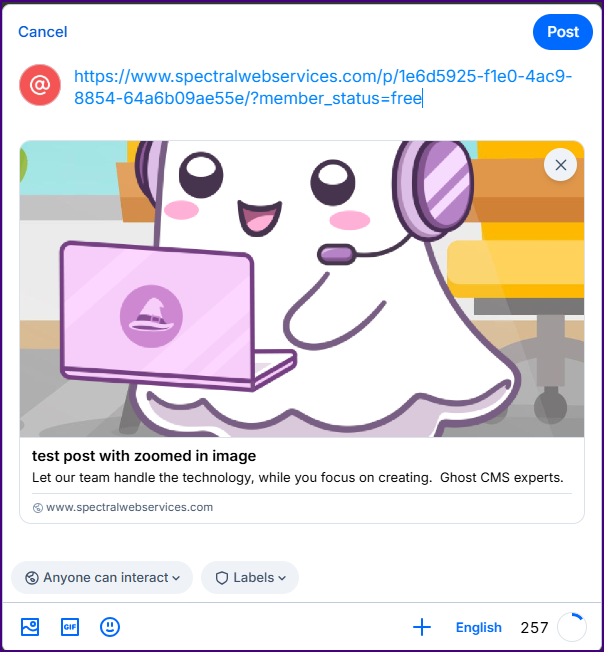Open the 'Anyone can interact' dropdown
Image resolution: width=604 pixels, height=652 pixels.
tap(102, 577)
